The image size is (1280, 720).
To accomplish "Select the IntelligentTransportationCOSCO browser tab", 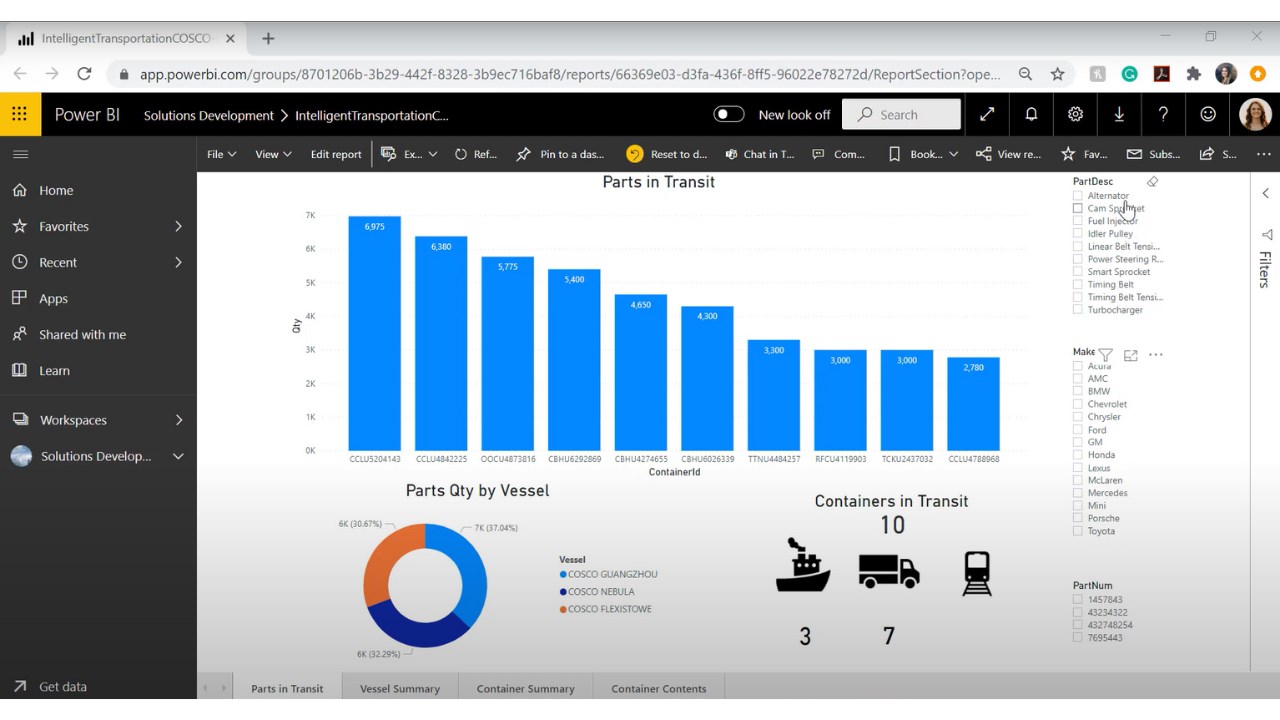I will (x=125, y=38).
